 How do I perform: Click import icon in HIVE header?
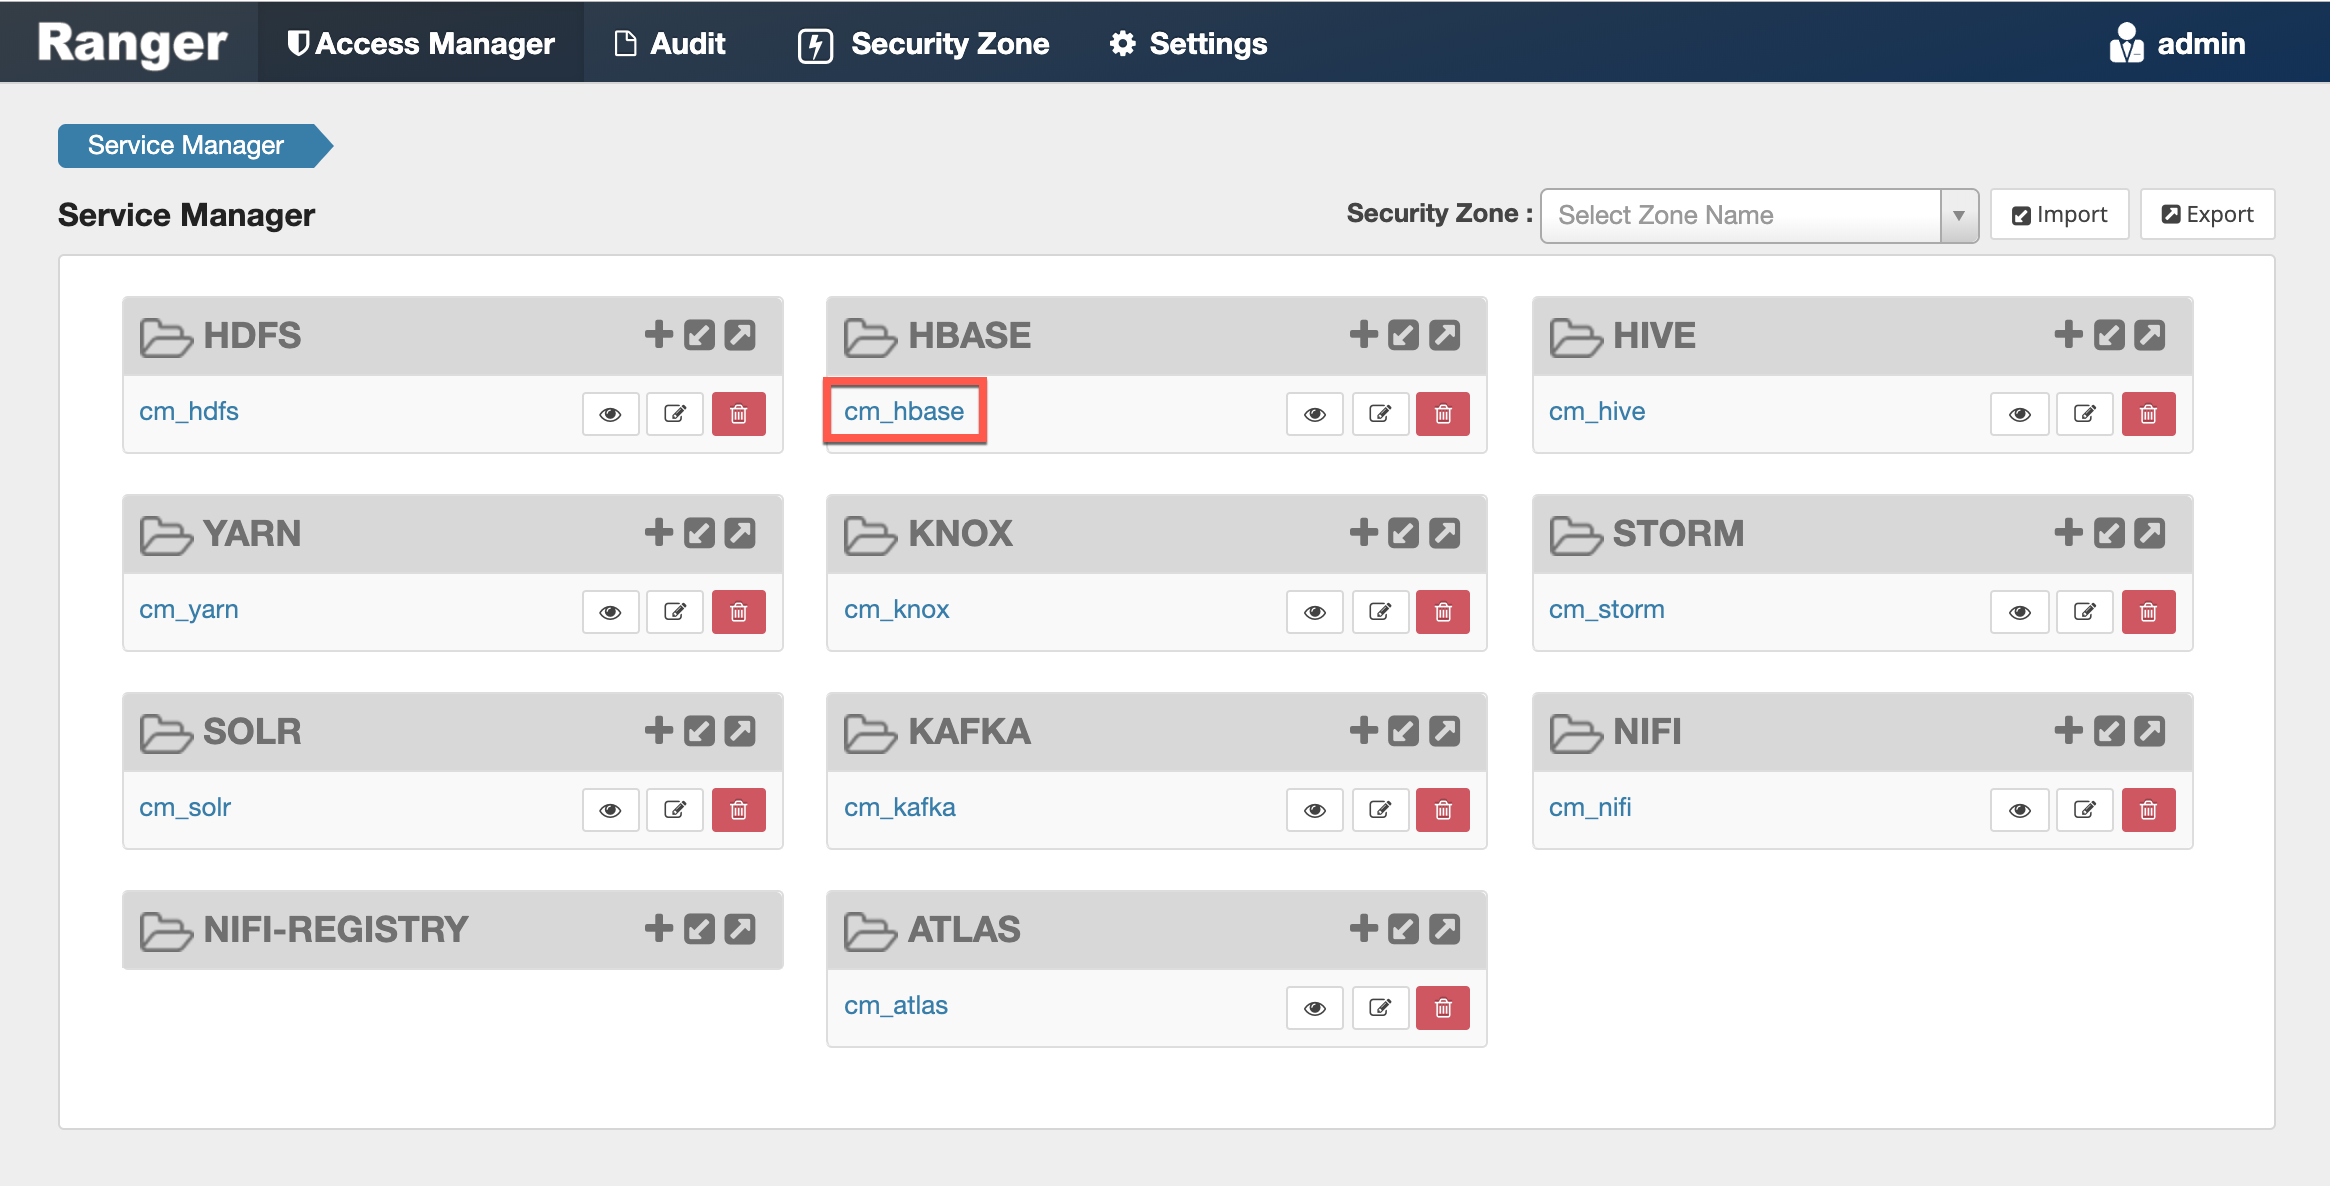coord(2109,334)
